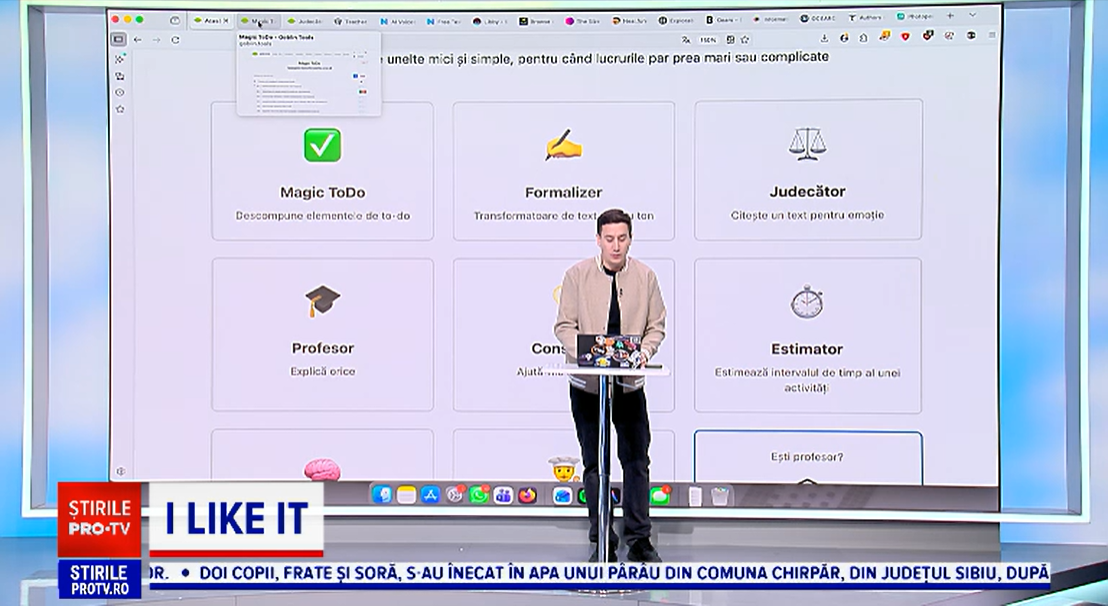Open the downloads arrow in the browser toolbar
The height and width of the screenshot is (606, 1108).
[x=825, y=37]
